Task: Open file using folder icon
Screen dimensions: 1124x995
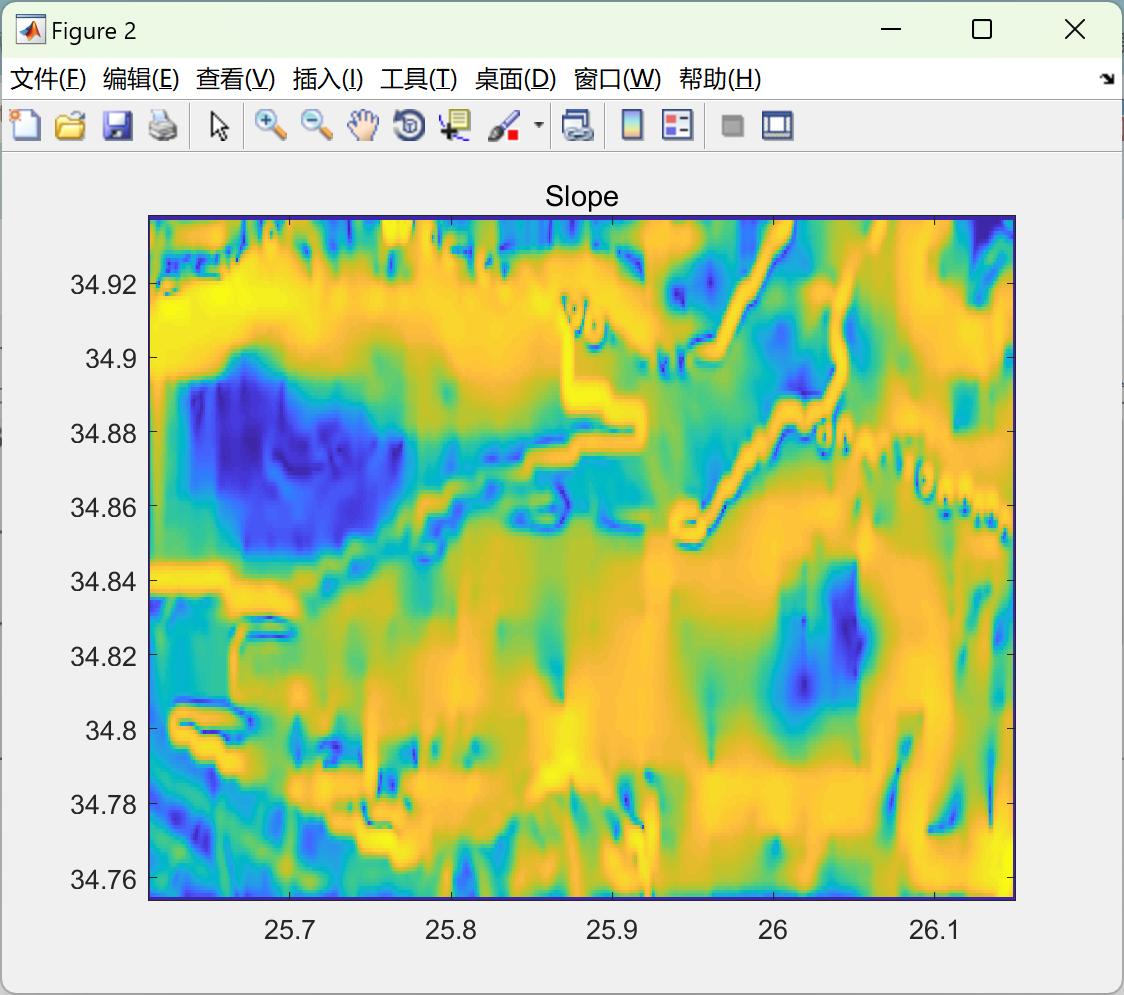Action: [x=70, y=125]
